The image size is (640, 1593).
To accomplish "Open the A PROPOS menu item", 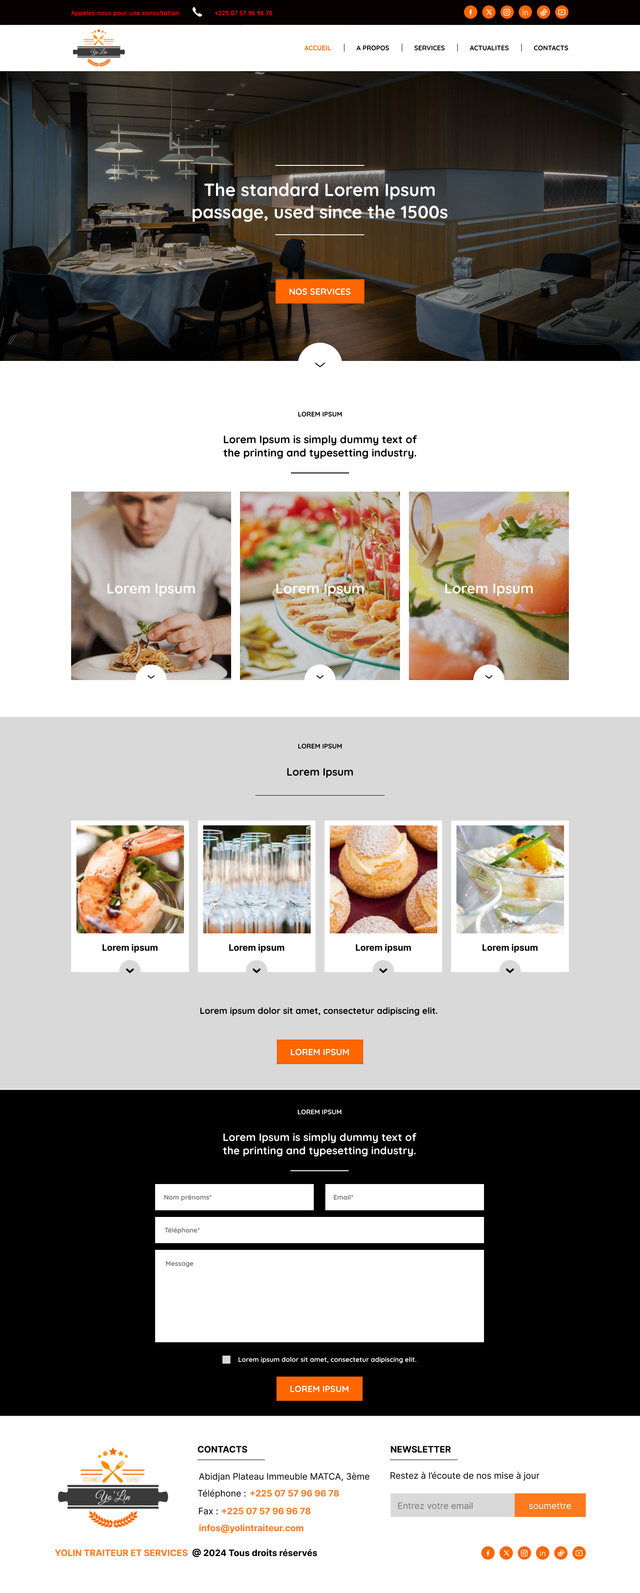I will pos(373,48).
